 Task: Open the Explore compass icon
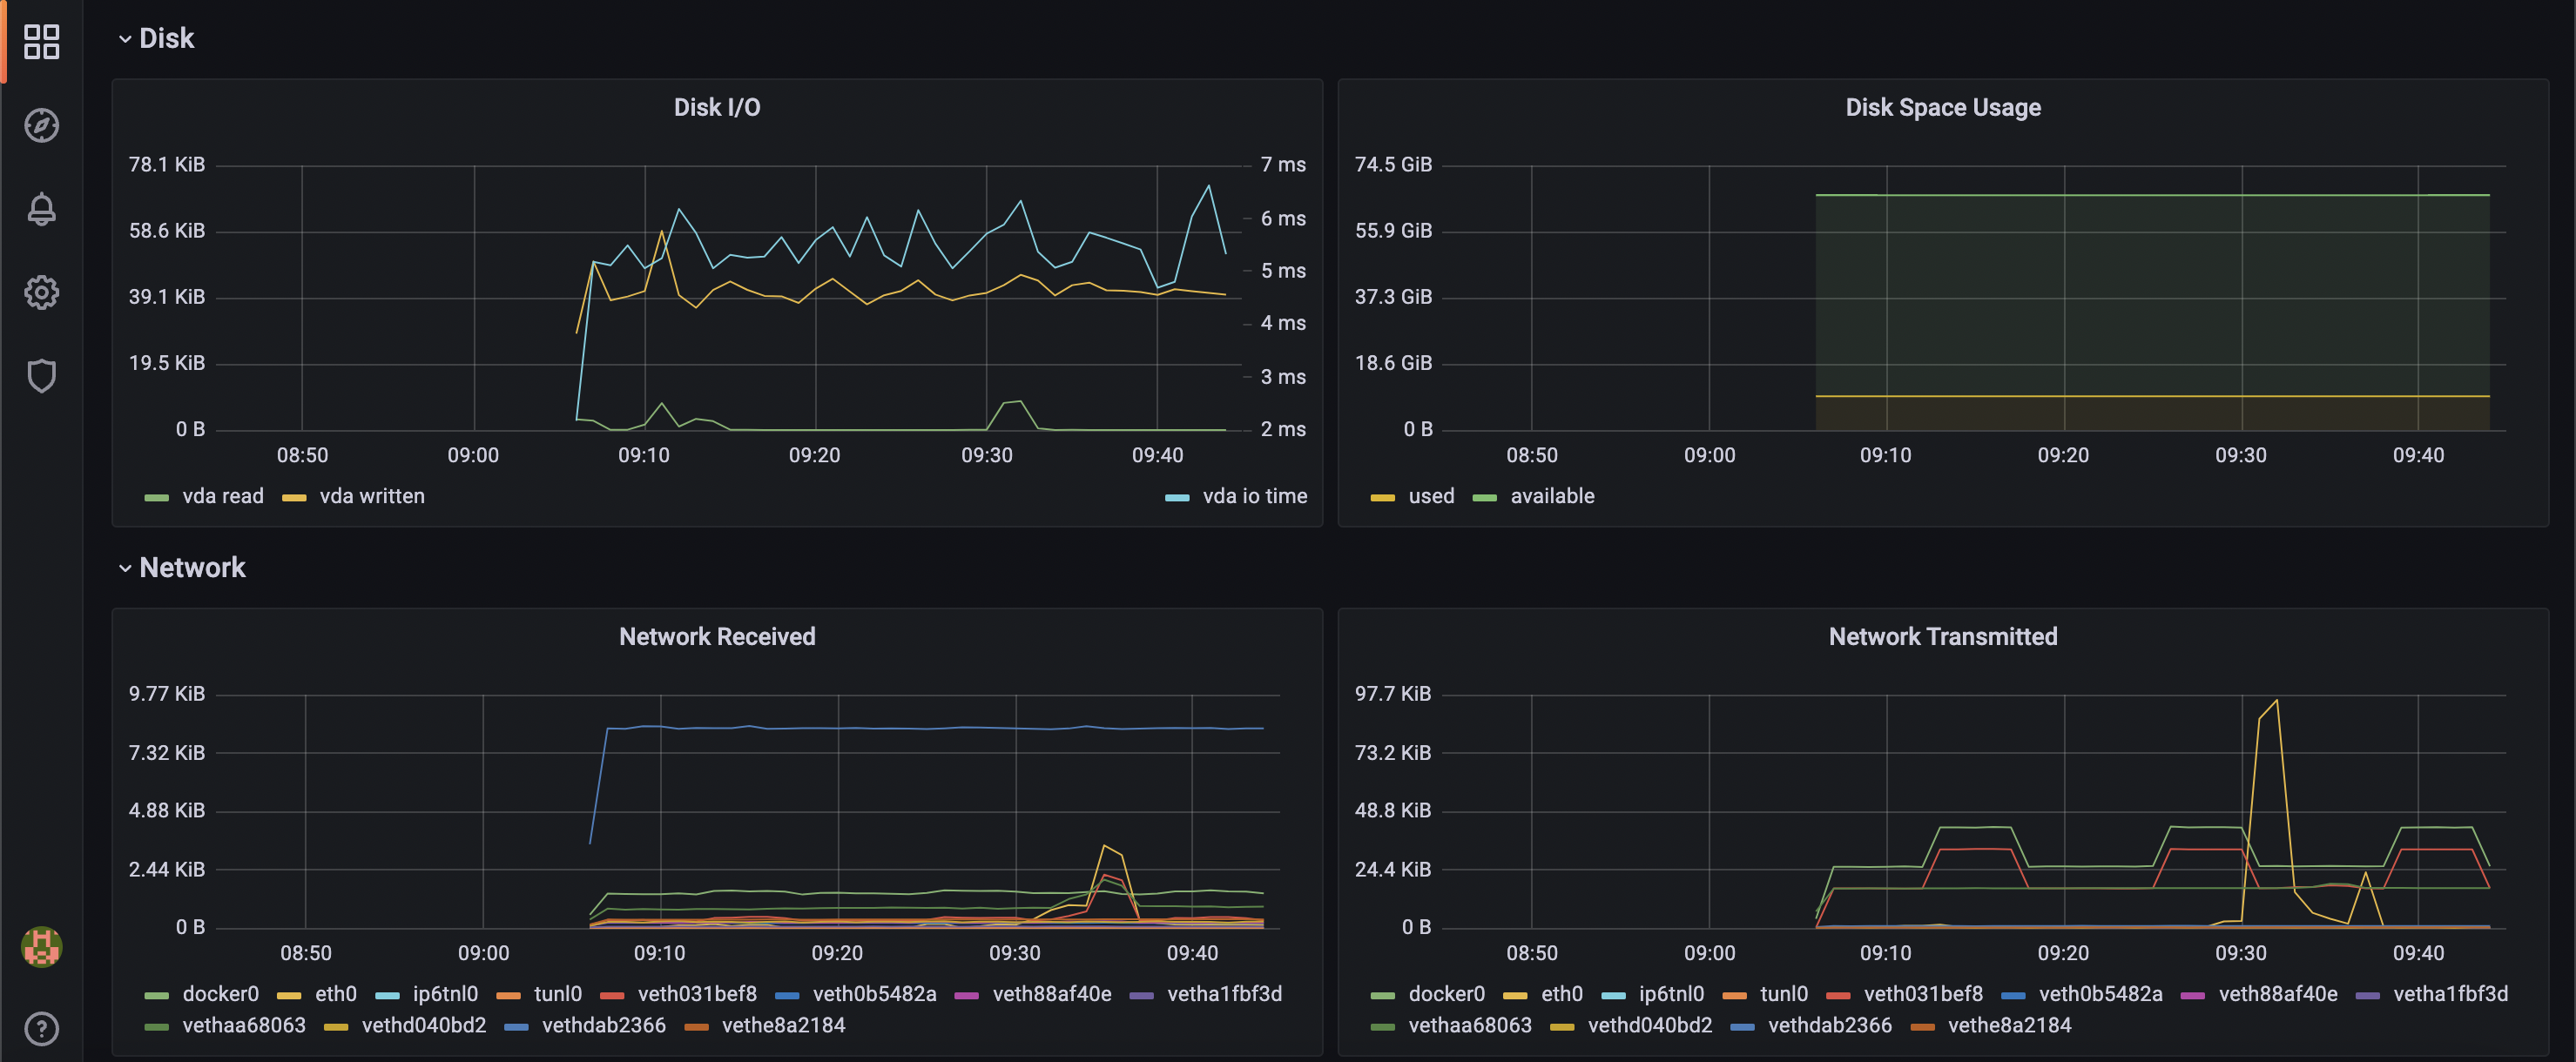41,125
